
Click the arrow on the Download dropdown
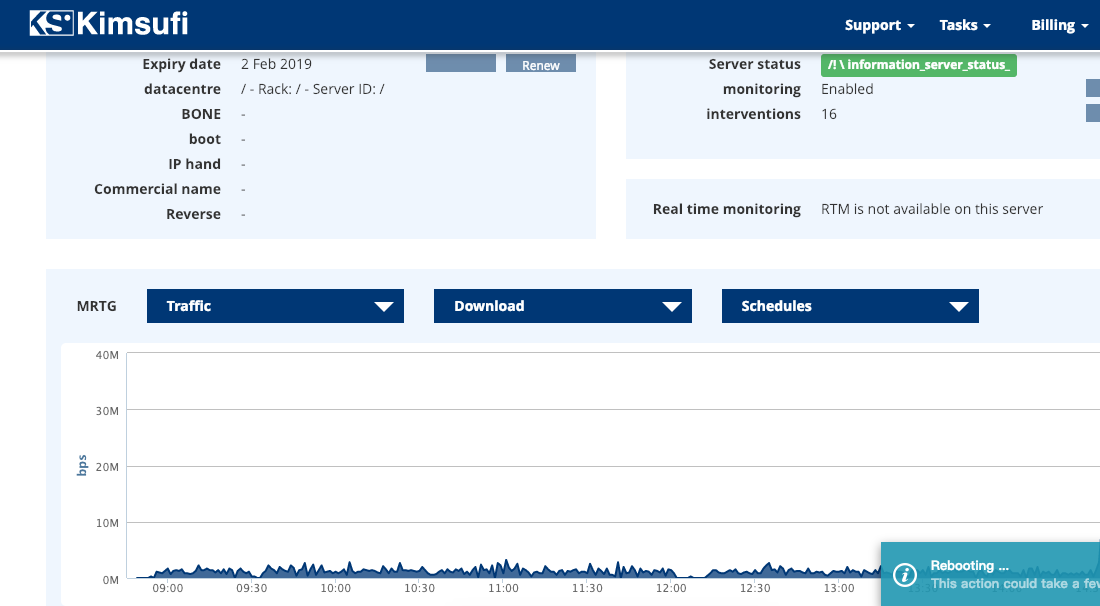[671, 307]
